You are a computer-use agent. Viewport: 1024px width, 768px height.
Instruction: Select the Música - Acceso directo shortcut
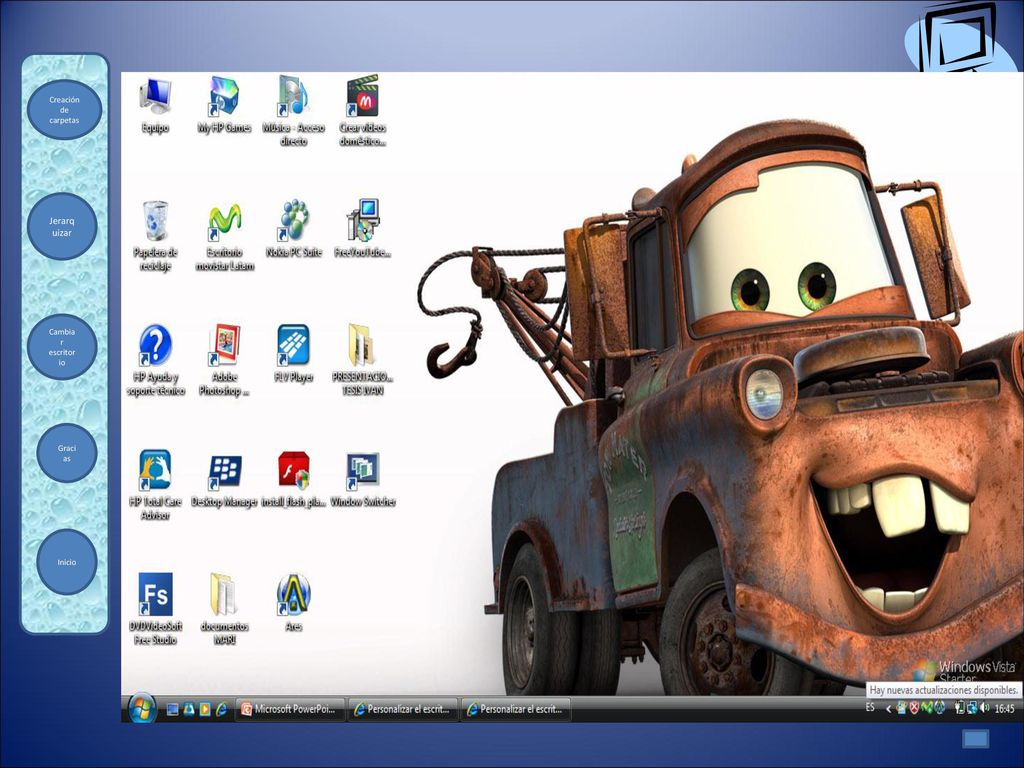point(293,112)
